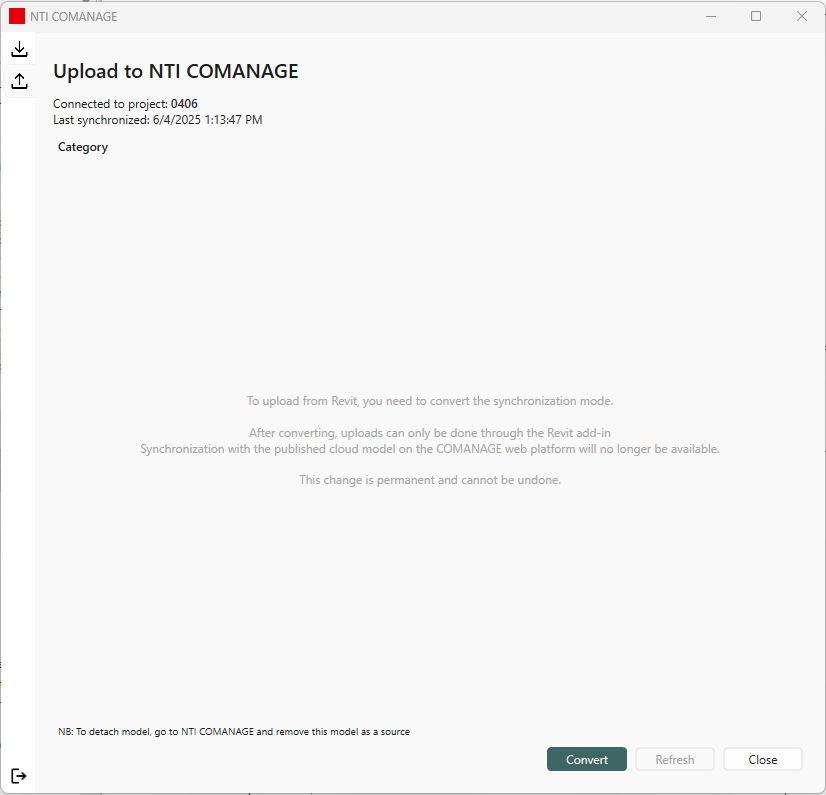The height and width of the screenshot is (795, 826).
Task: Click the Category column header
Action: point(83,147)
